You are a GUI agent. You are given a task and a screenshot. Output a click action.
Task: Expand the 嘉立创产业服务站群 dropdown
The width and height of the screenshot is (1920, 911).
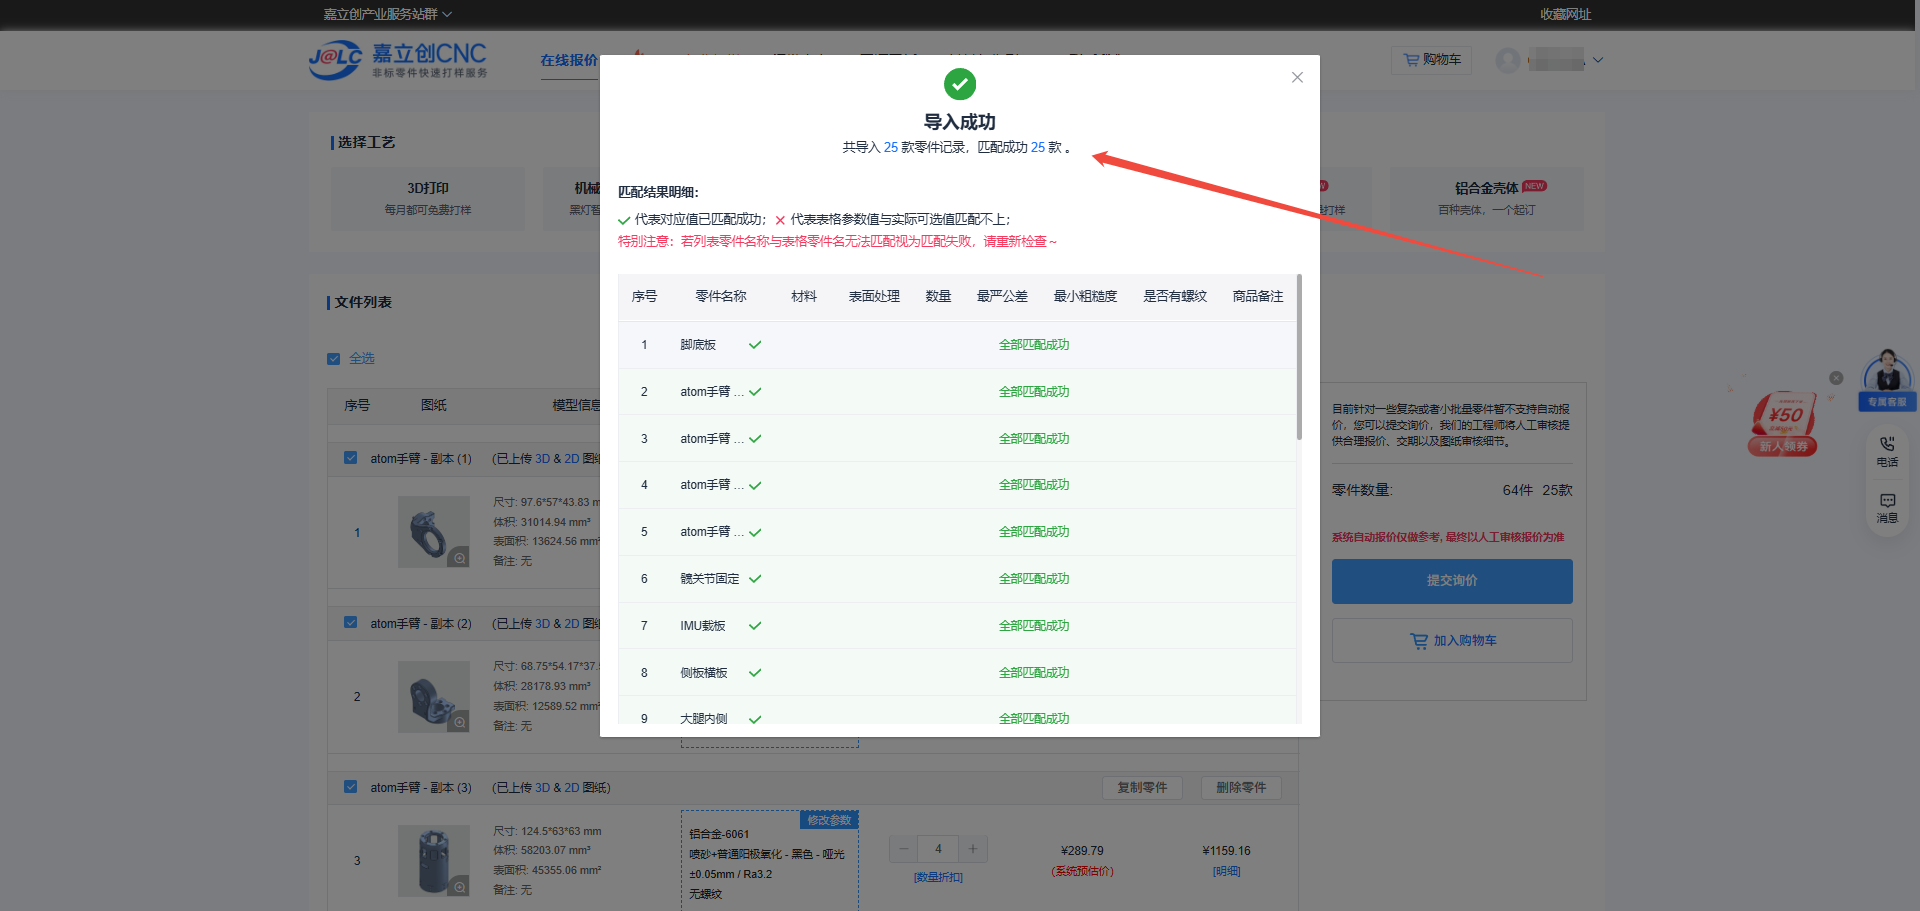click(x=387, y=14)
